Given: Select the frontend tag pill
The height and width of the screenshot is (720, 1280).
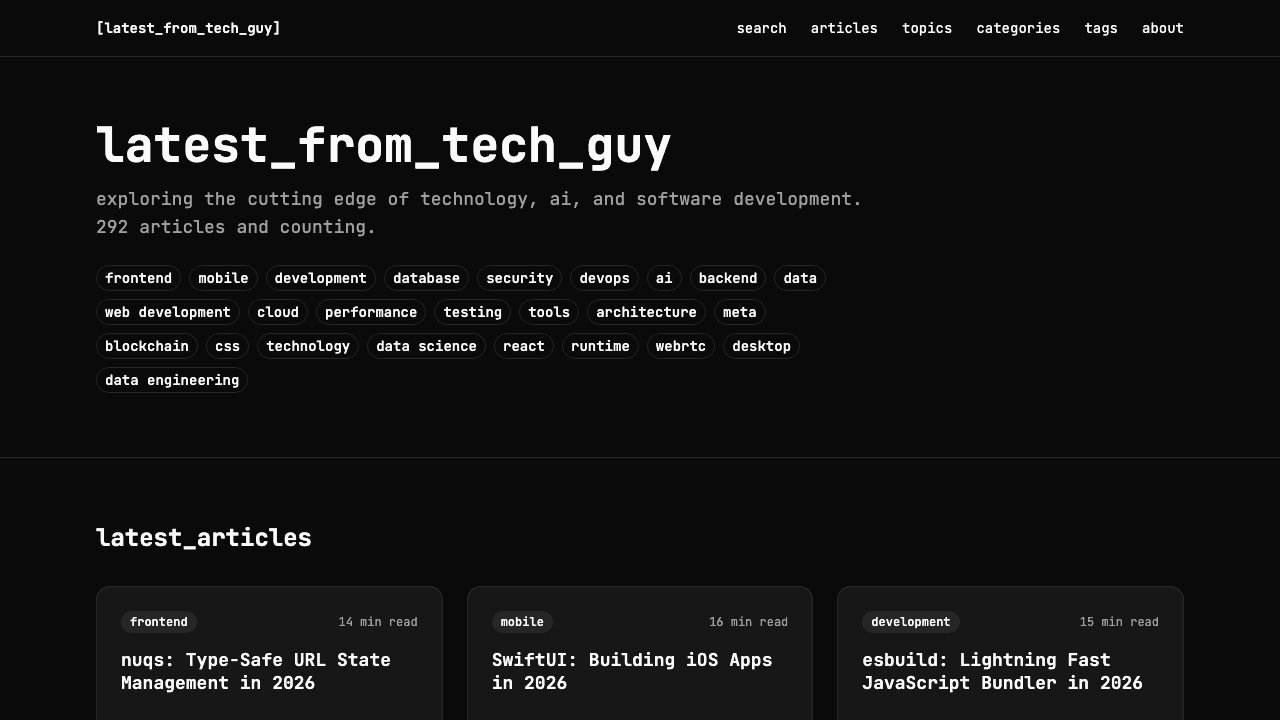Looking at the screenshot, I should click(x=138, y=278).
